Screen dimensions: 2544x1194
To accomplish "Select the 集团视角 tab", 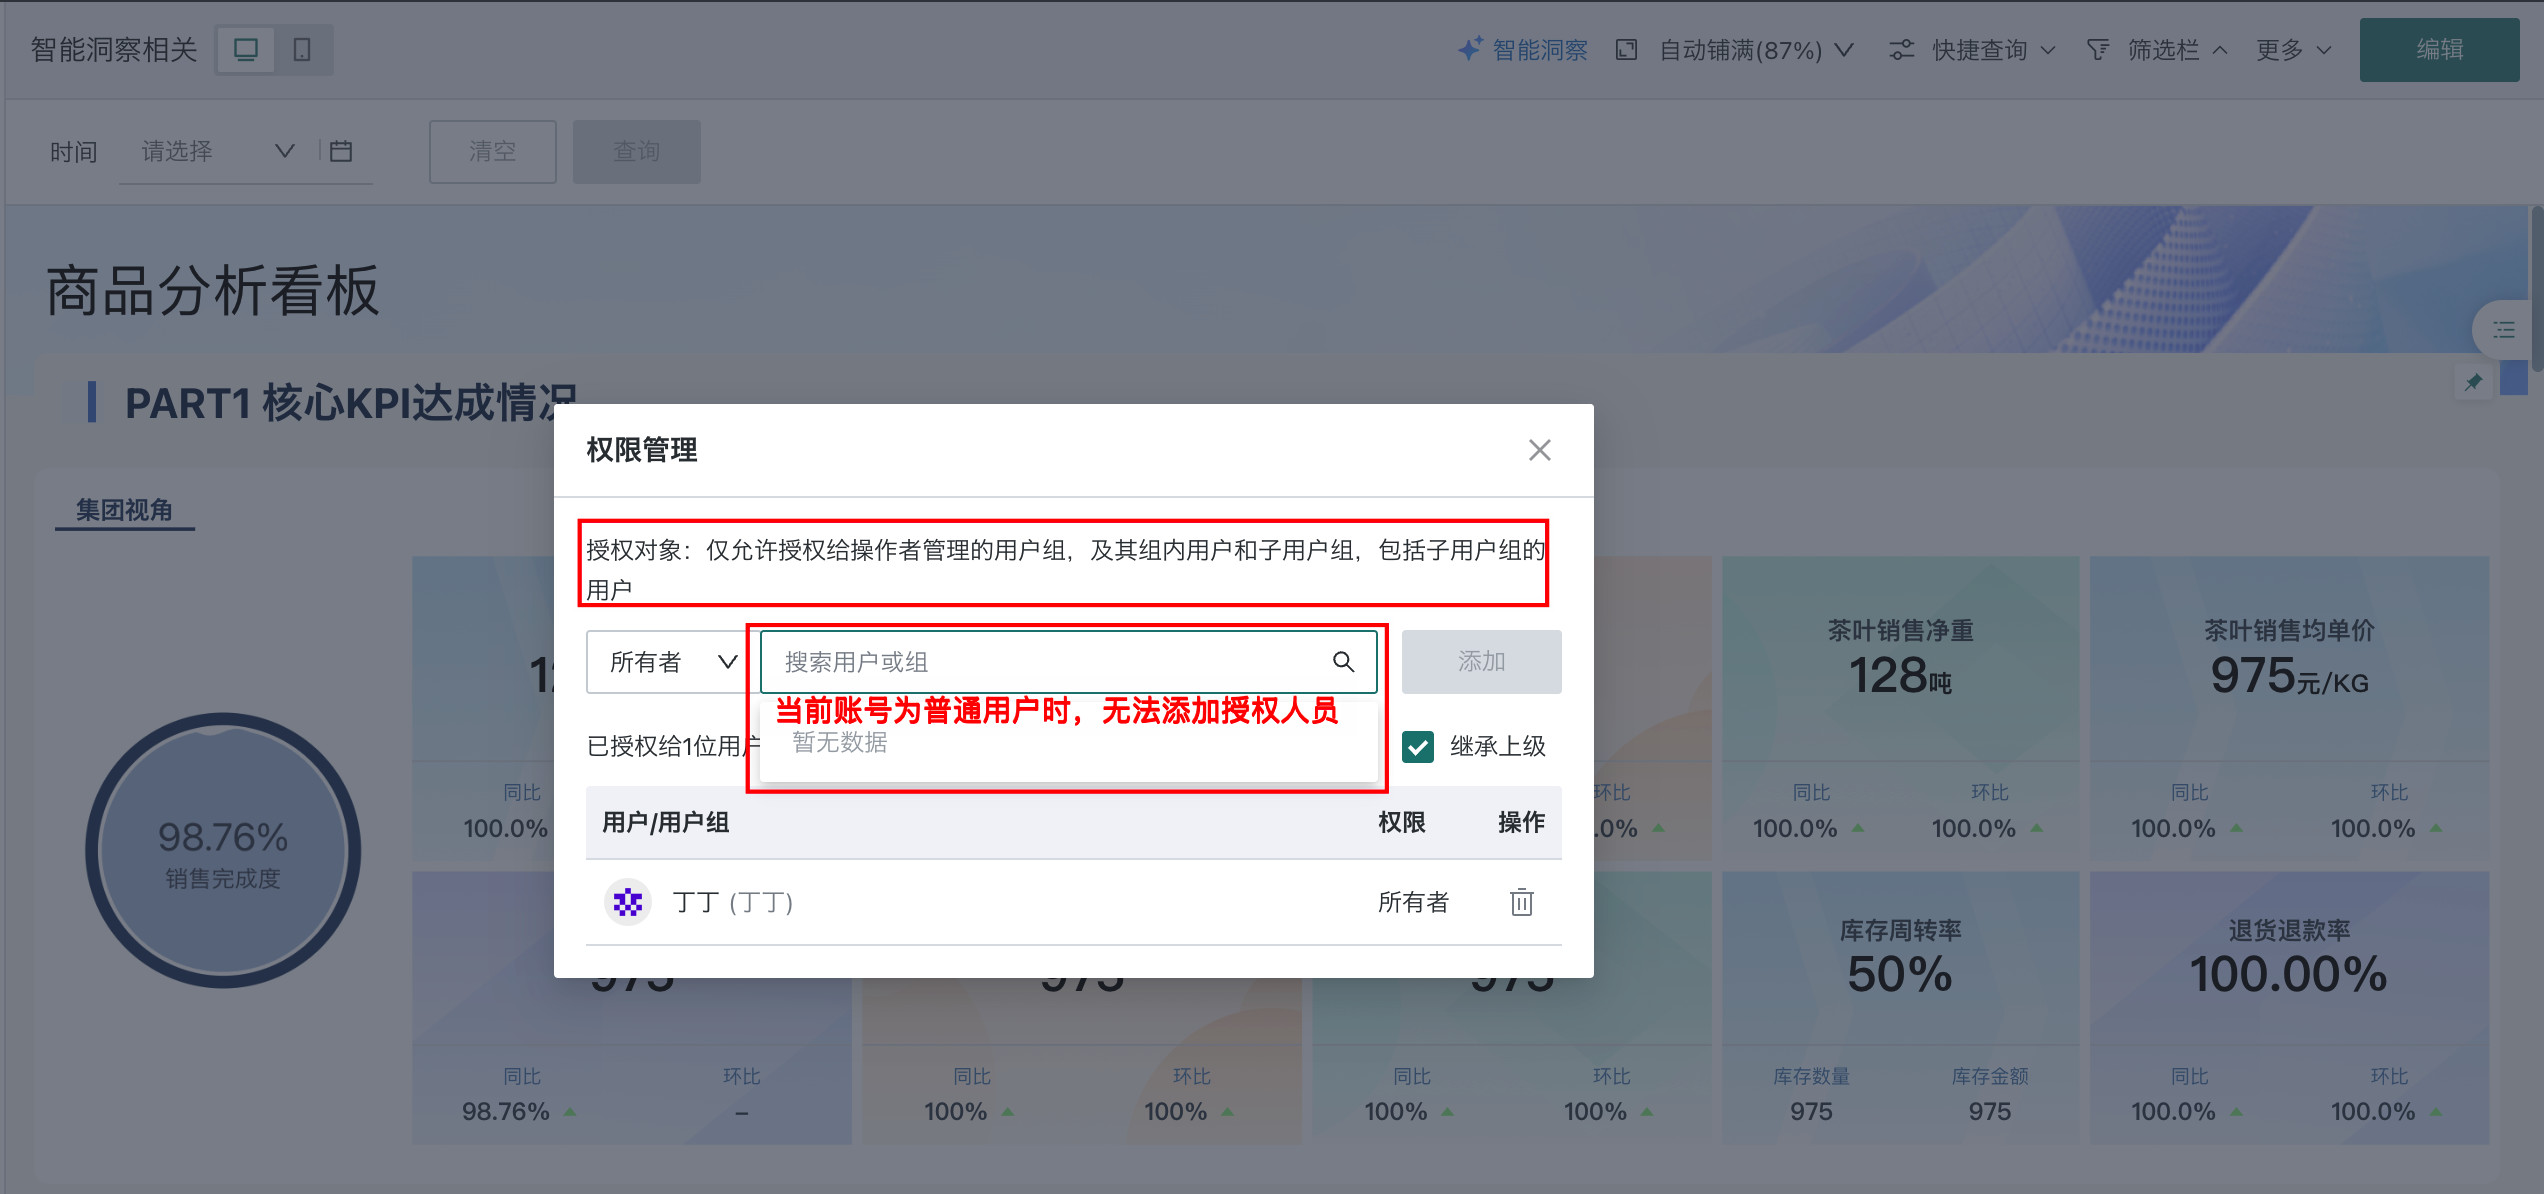I will (125, 510).
